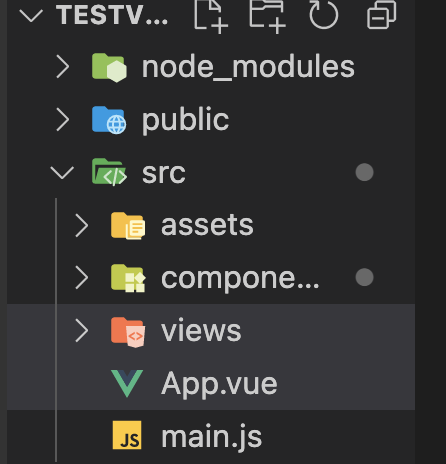Collapse all folders using the collapse icon
The height and width of the screenshot is (464, 446).
click(x=381, y=15)
